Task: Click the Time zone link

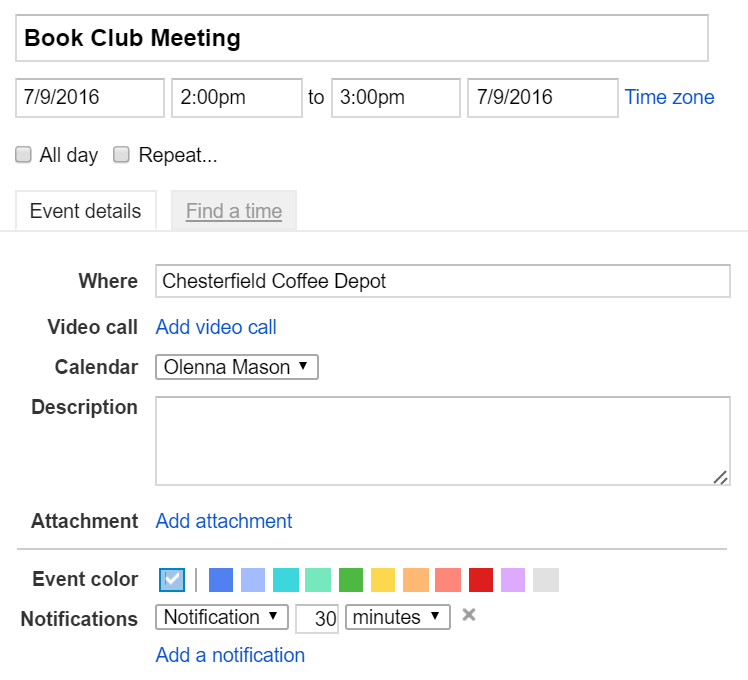Action: 669,97
